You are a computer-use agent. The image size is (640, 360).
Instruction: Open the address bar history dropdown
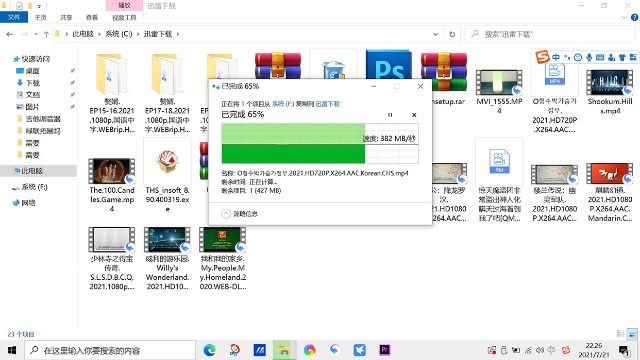[436, 34]
